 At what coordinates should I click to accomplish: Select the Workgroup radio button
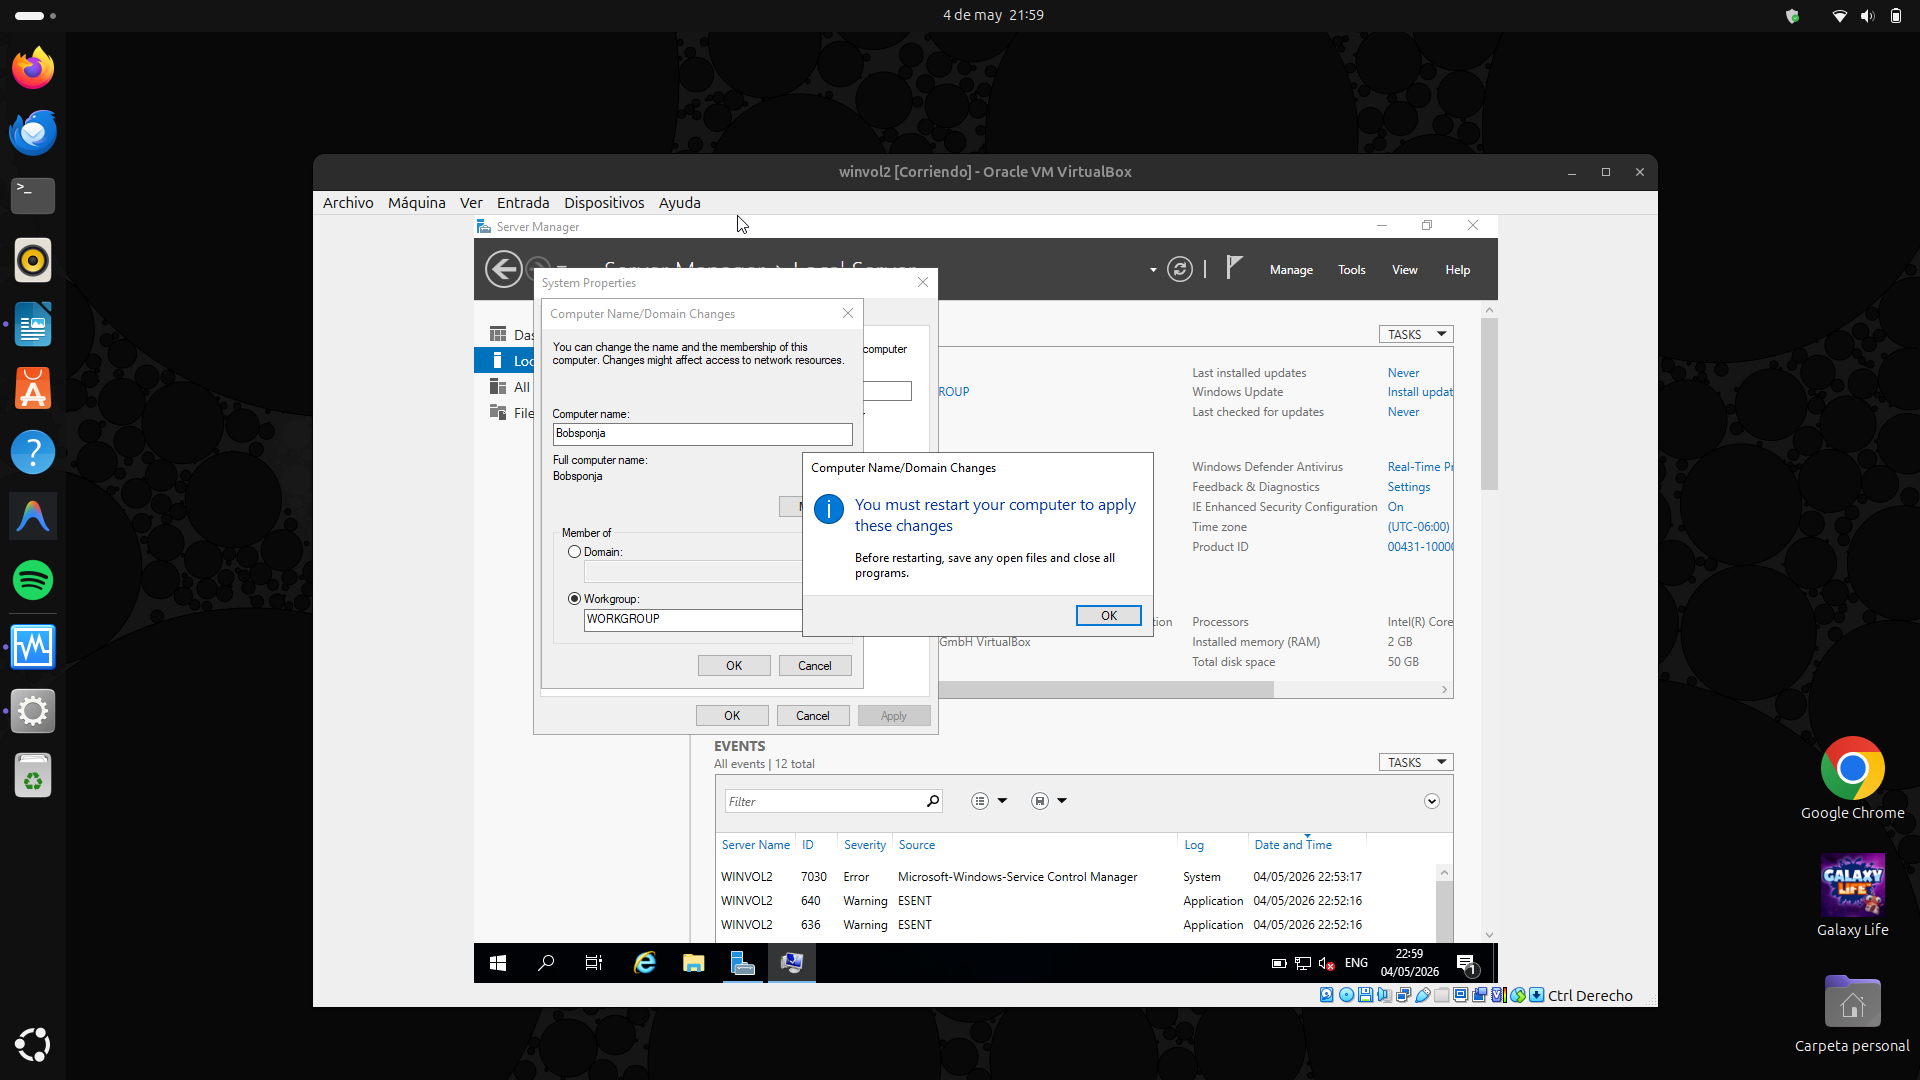click(574, 599)
